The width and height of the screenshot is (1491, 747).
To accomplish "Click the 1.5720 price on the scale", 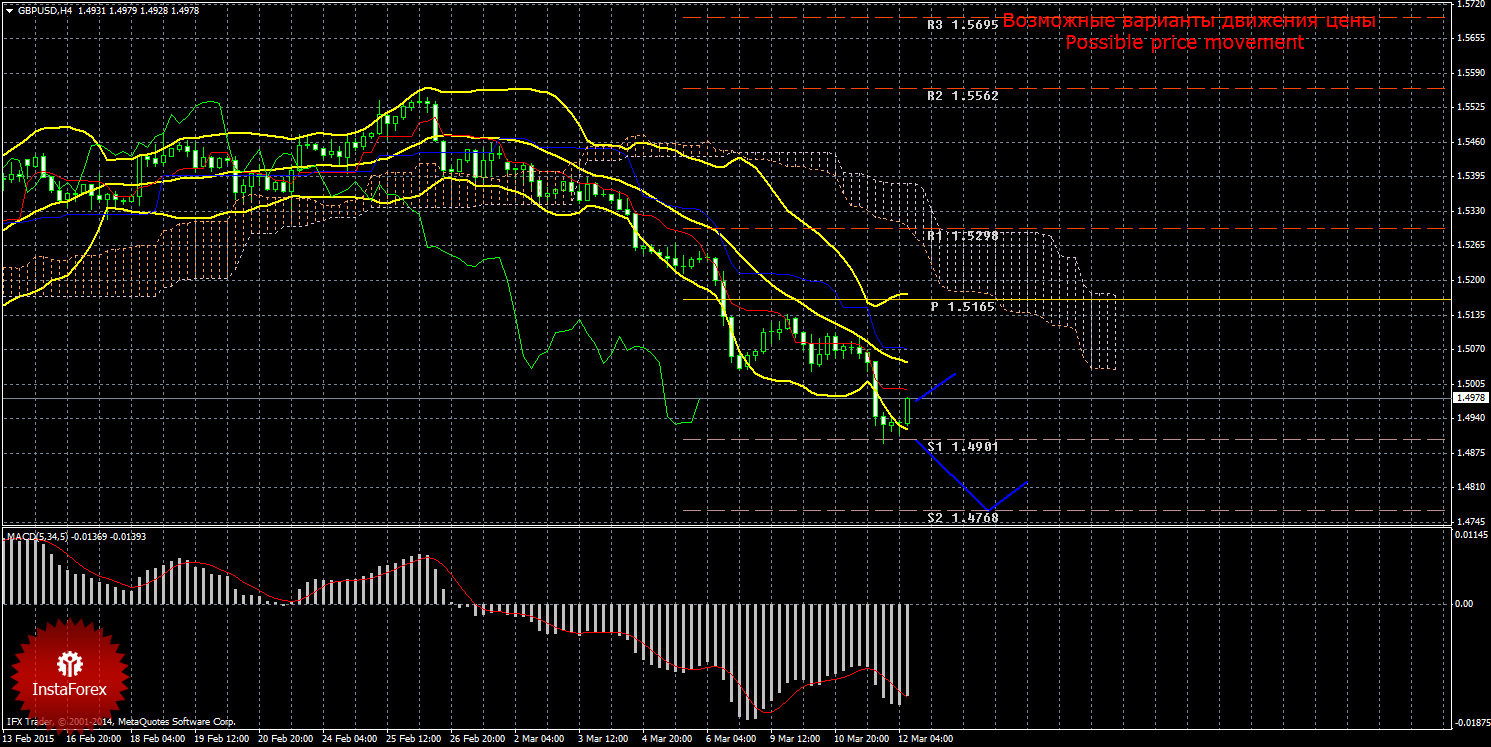I will coord(1470,5).
